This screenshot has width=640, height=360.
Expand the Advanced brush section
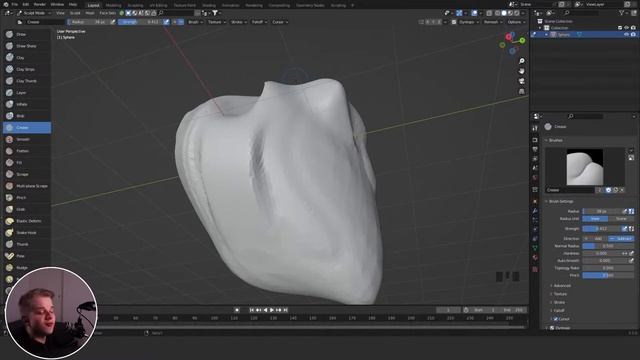(x=562, y=286)
